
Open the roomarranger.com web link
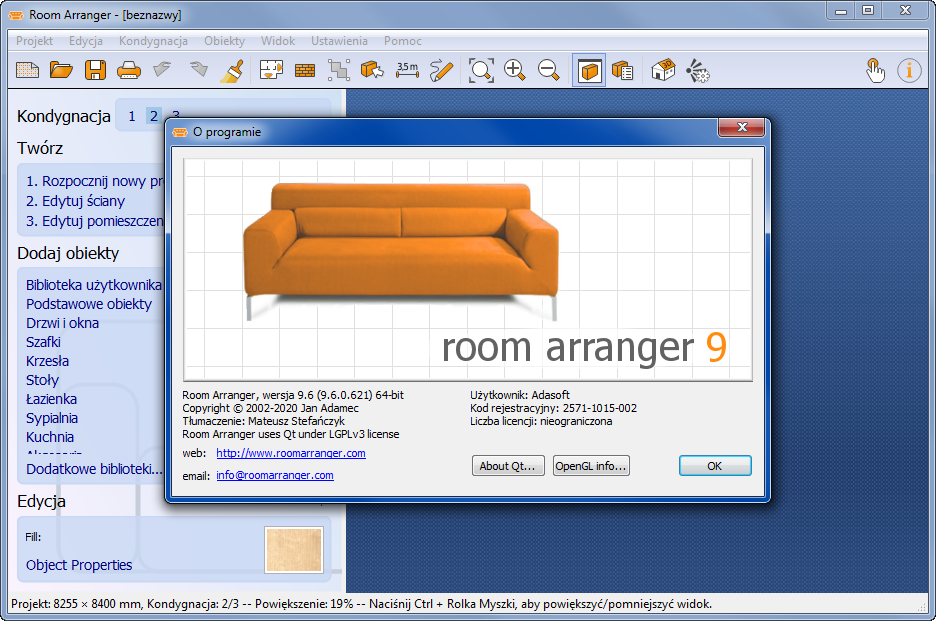291,453
